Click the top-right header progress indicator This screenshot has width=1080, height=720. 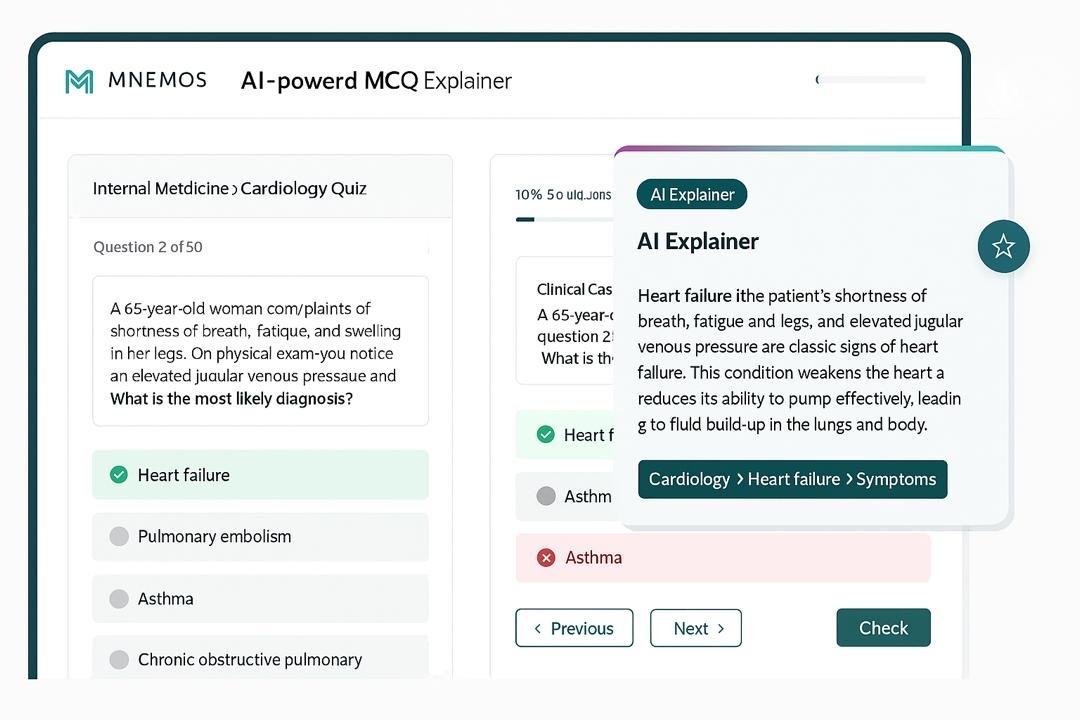pyautogui.click(x=870, y=80)
